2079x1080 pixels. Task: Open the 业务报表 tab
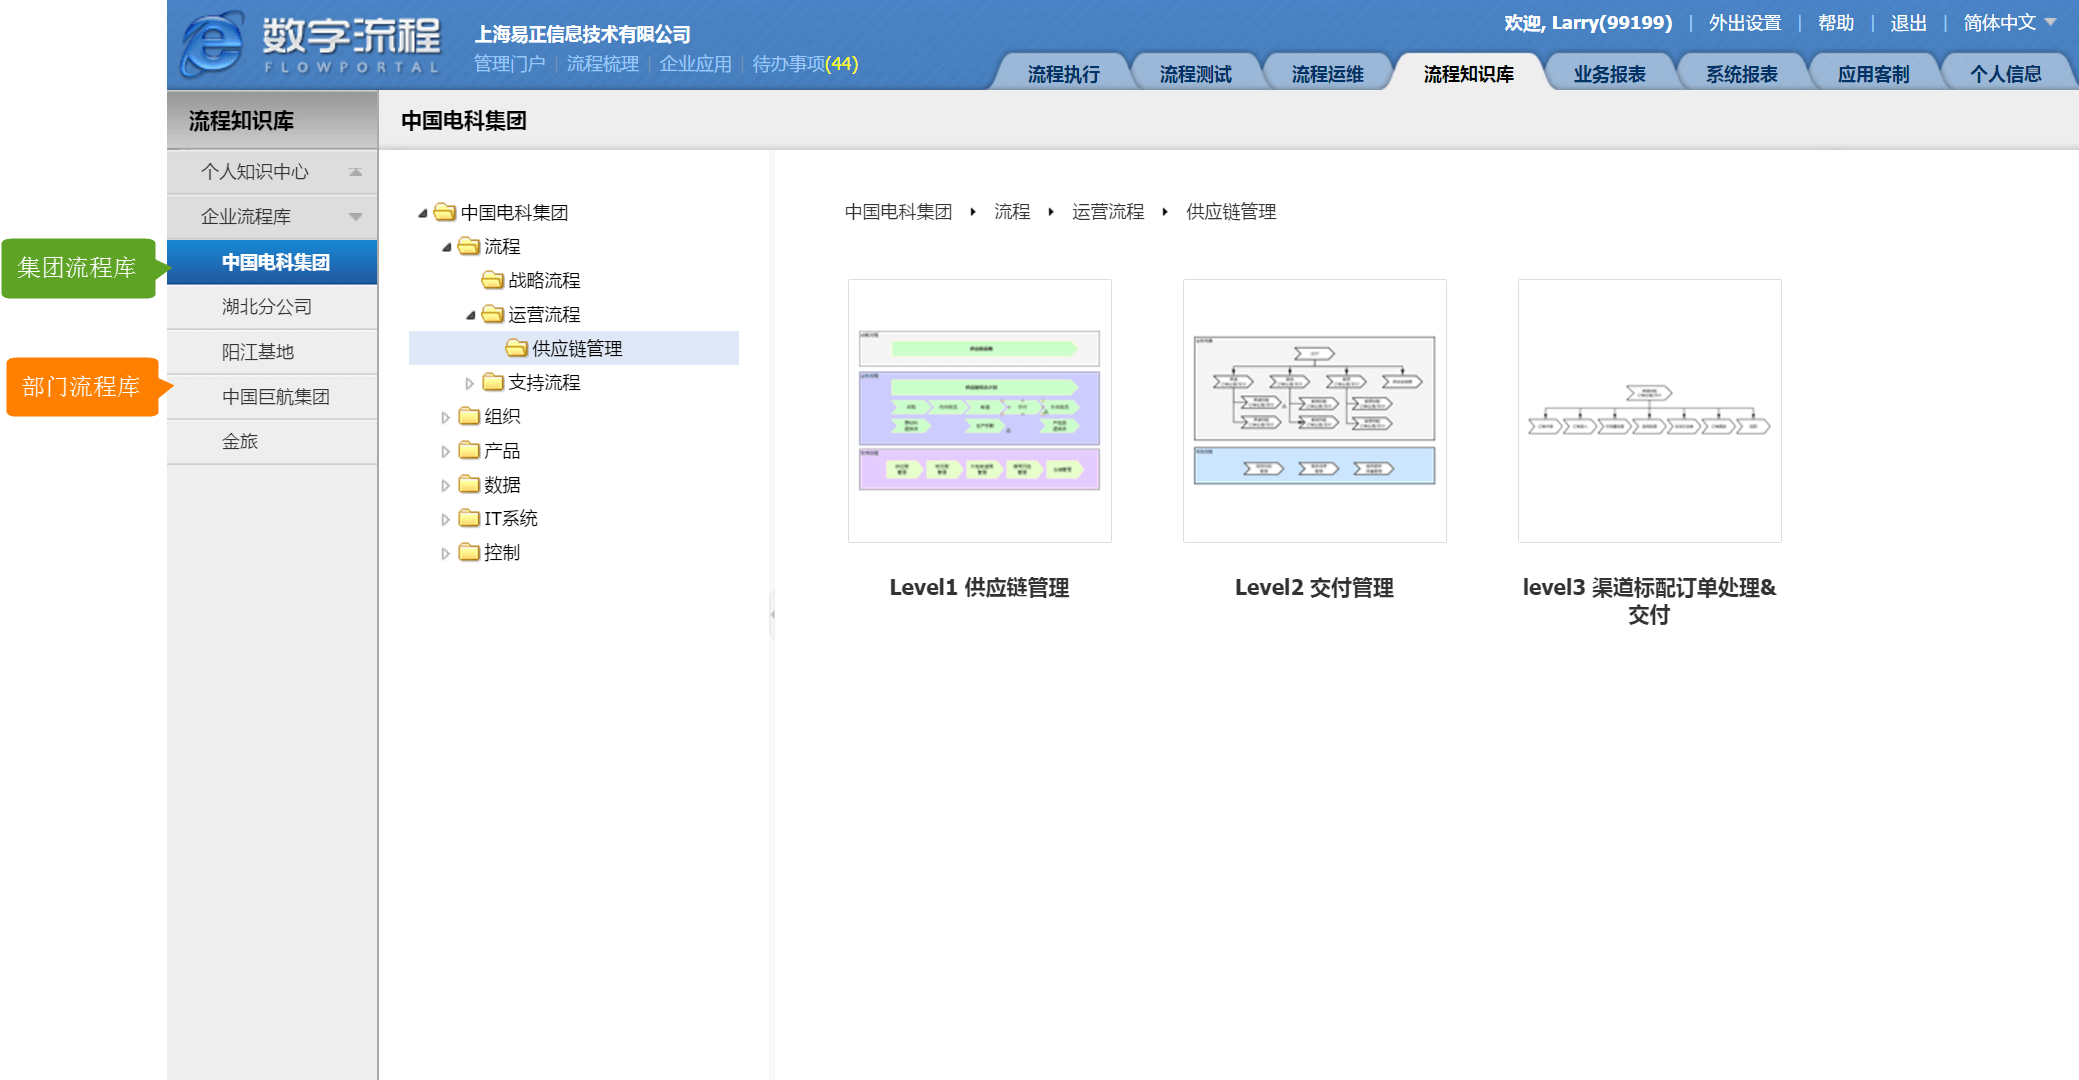tap(1609, 74)
